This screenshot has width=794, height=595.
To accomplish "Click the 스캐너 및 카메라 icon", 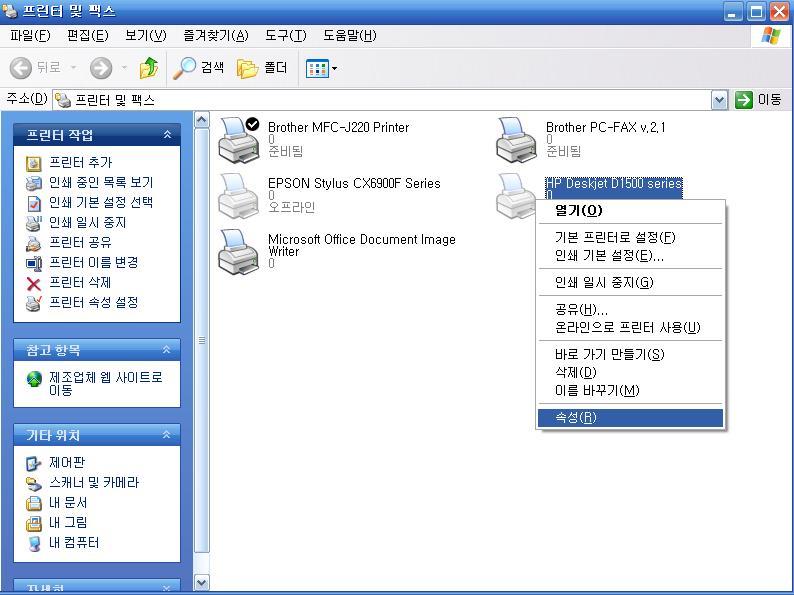I will (33, 483).
